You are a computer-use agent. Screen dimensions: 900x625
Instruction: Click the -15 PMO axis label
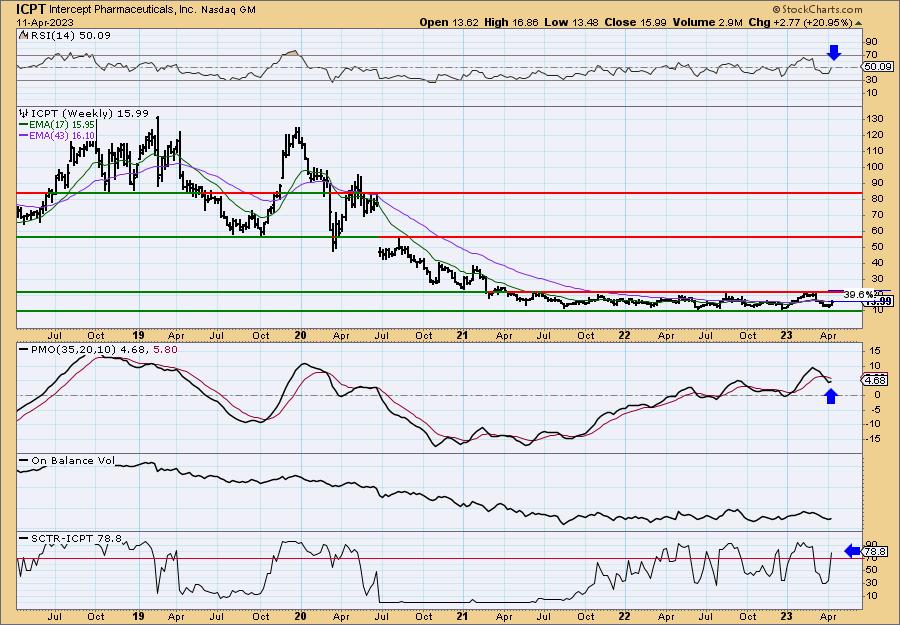coord(872,438)
